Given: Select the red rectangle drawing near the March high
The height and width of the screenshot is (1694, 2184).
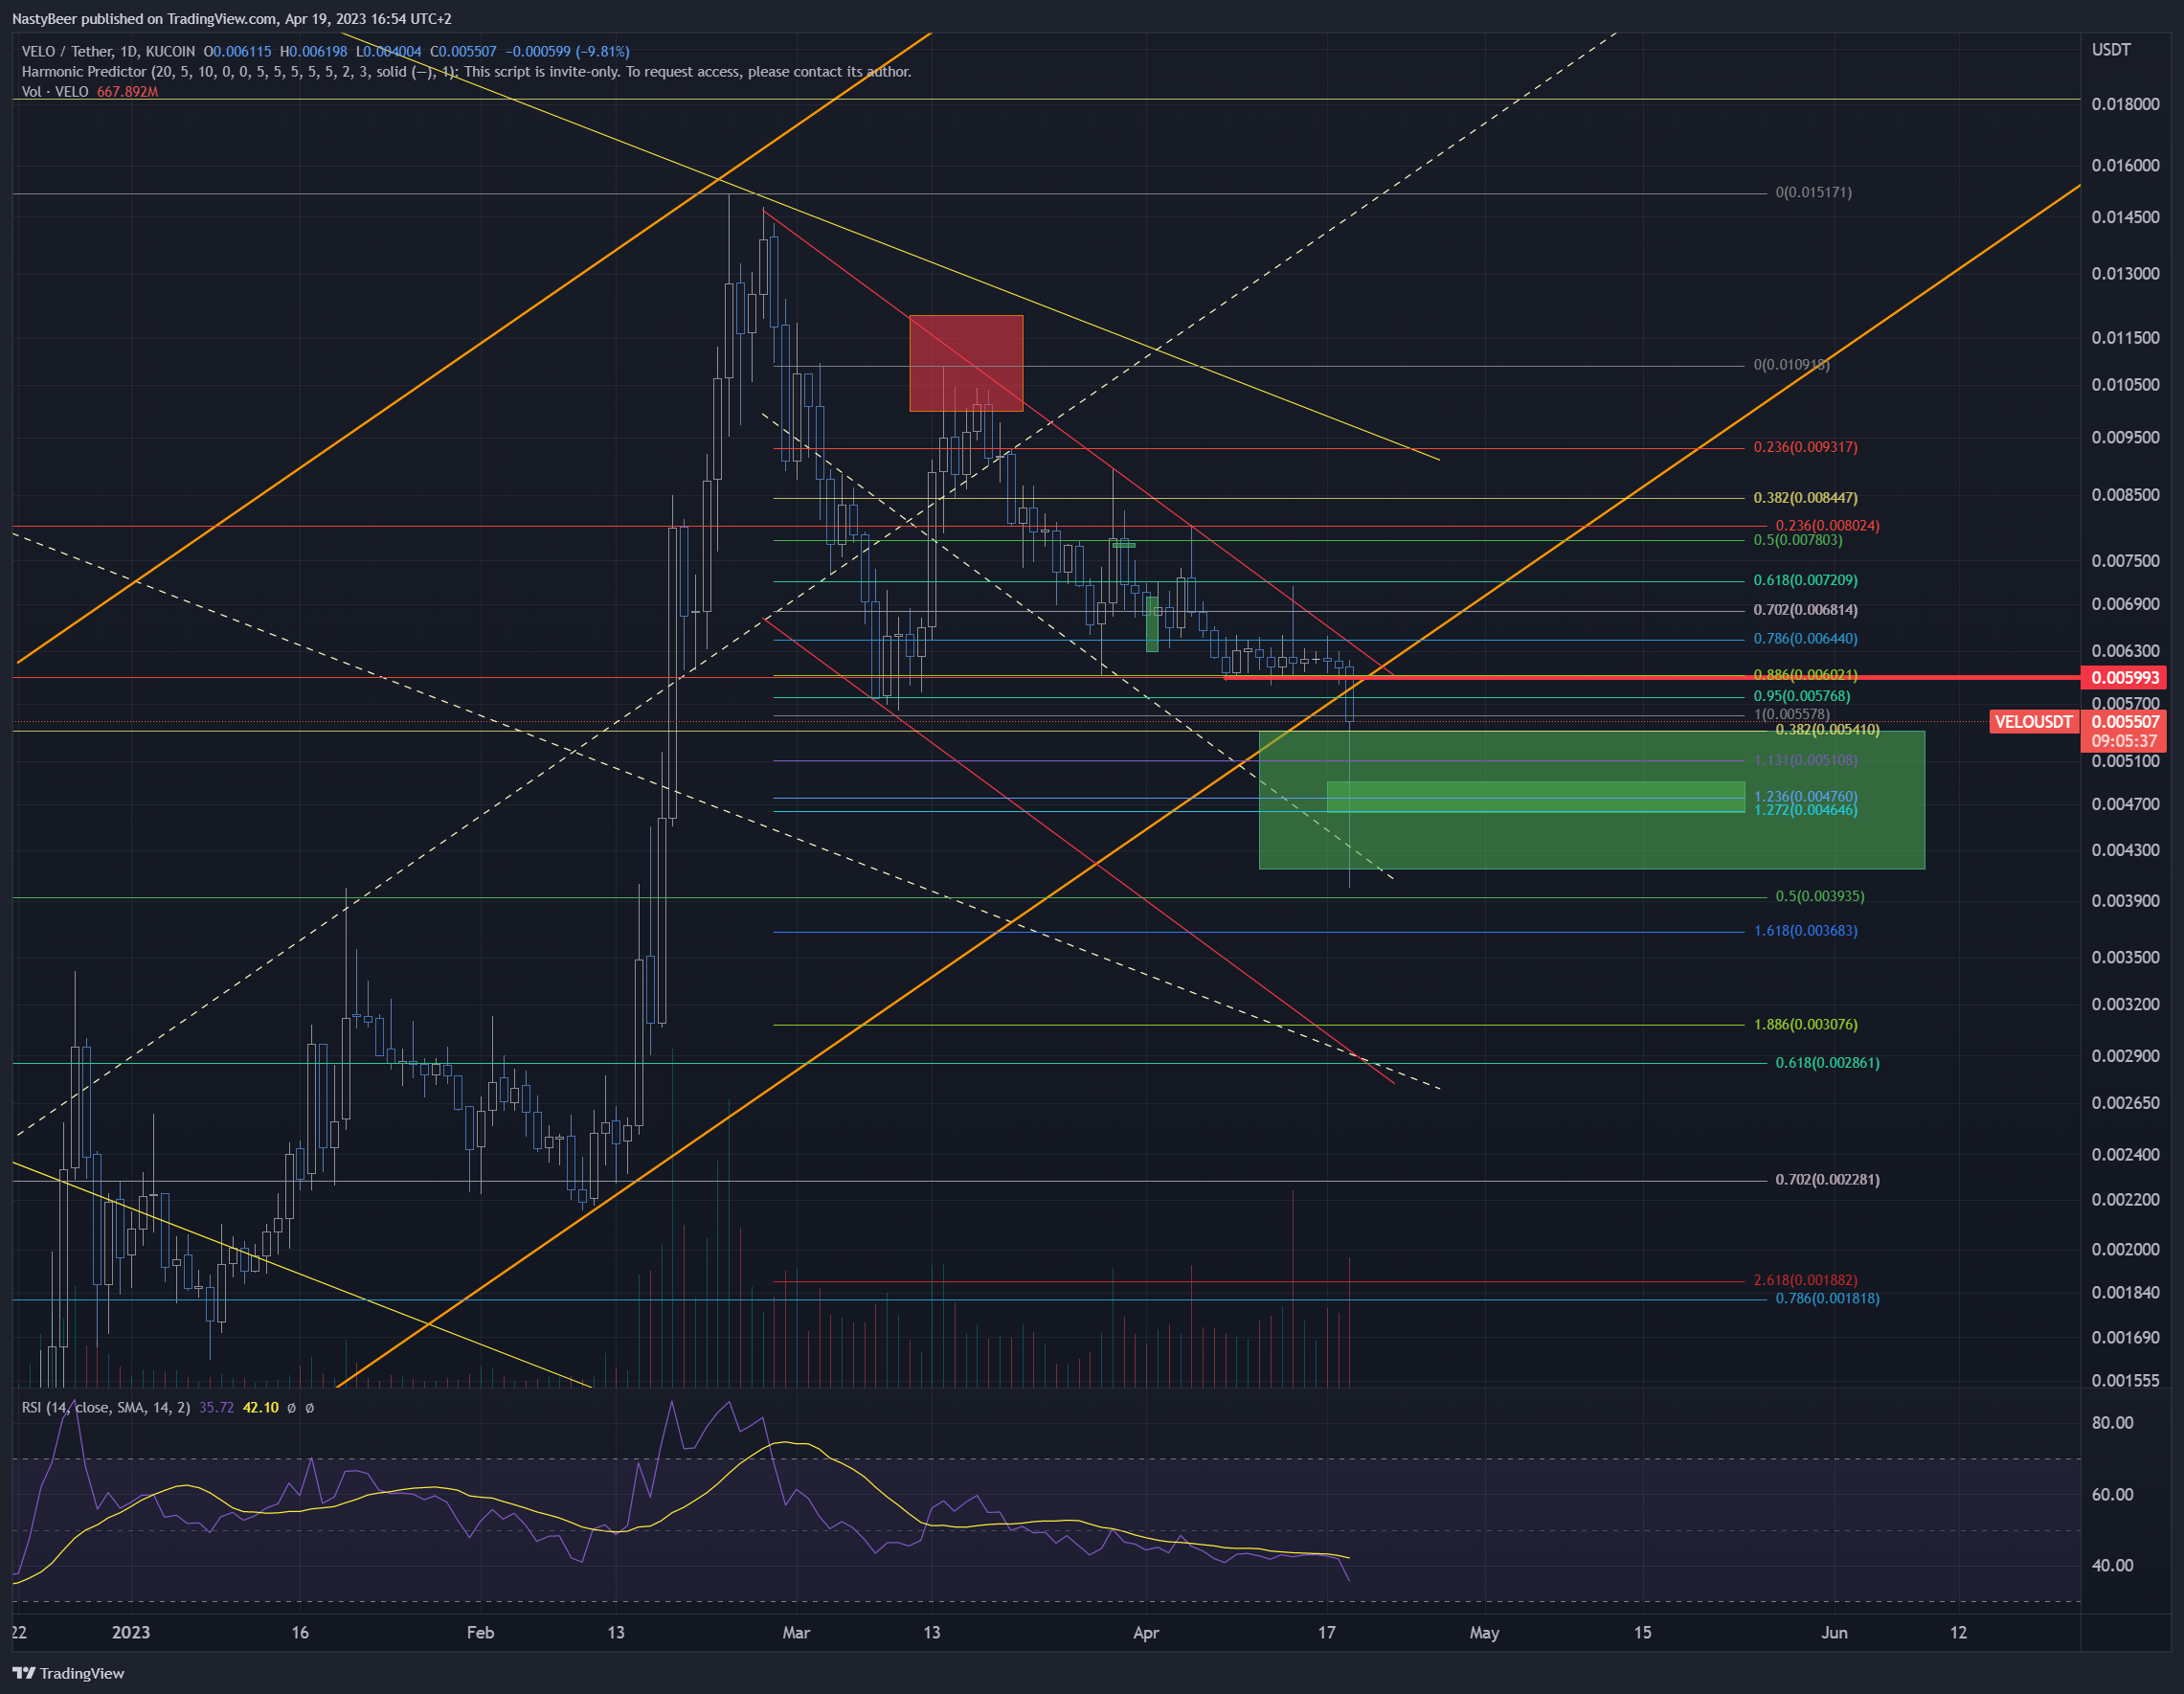Looking at the screenshot, I should [x=966, y=363].
